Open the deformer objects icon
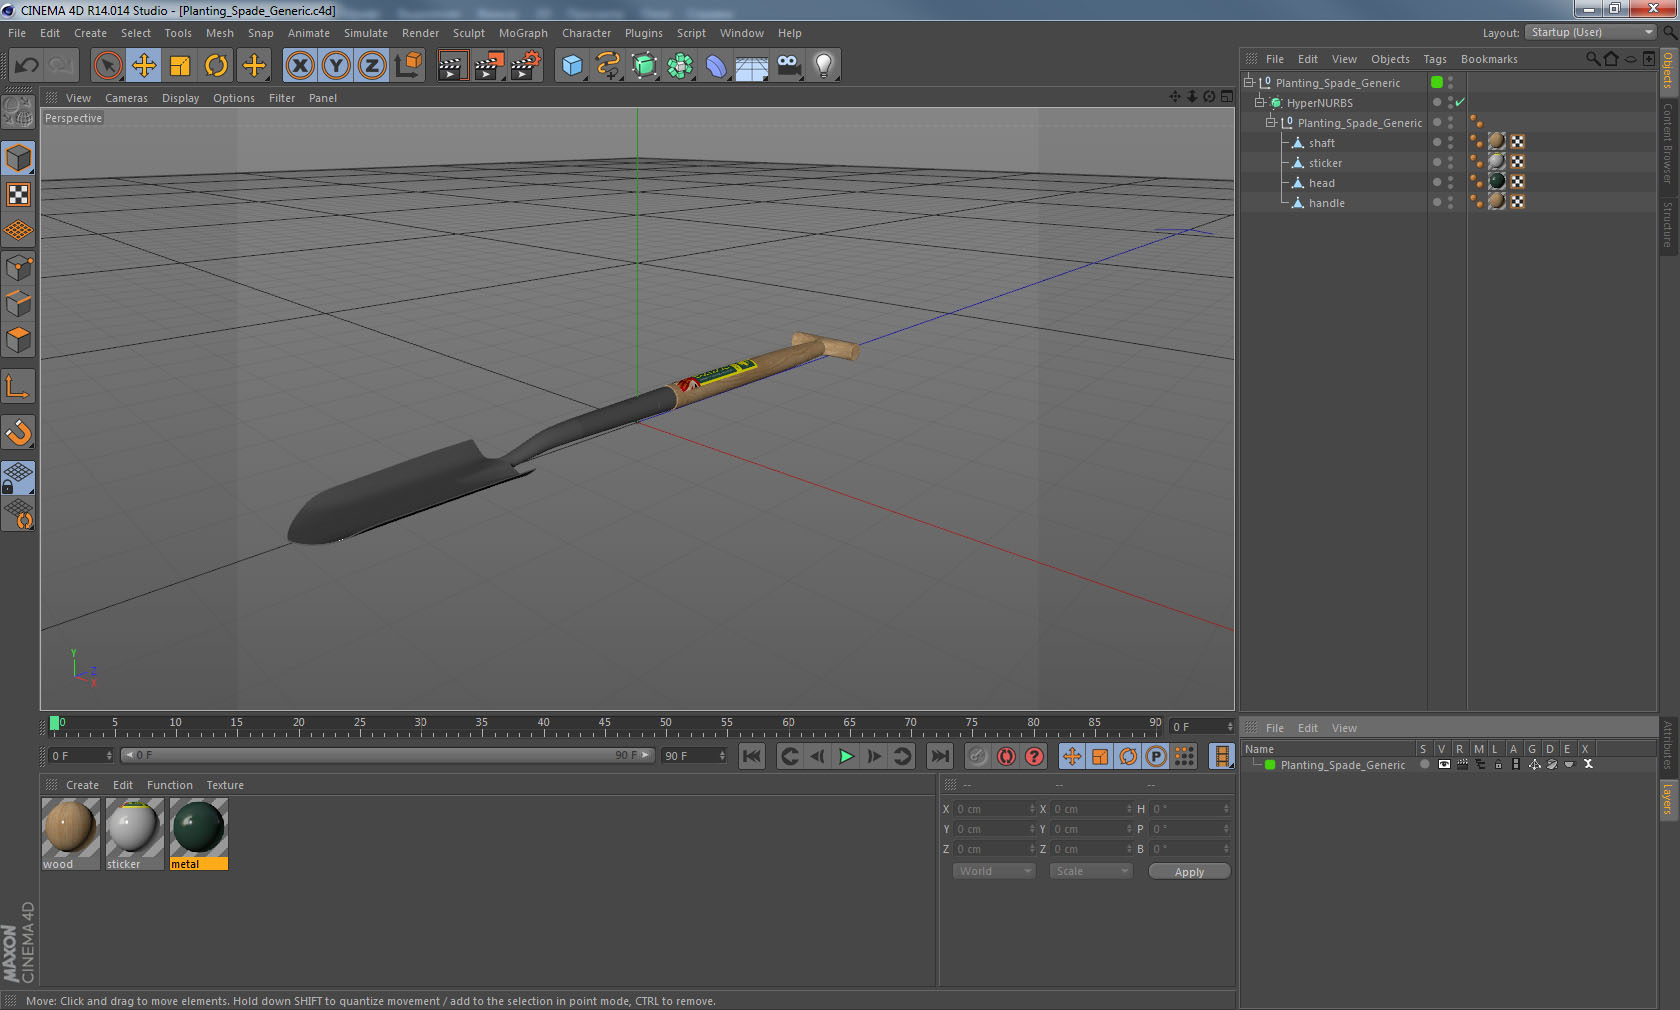The height and width of the screenshot is (1010, 1680). pos(716,66)
